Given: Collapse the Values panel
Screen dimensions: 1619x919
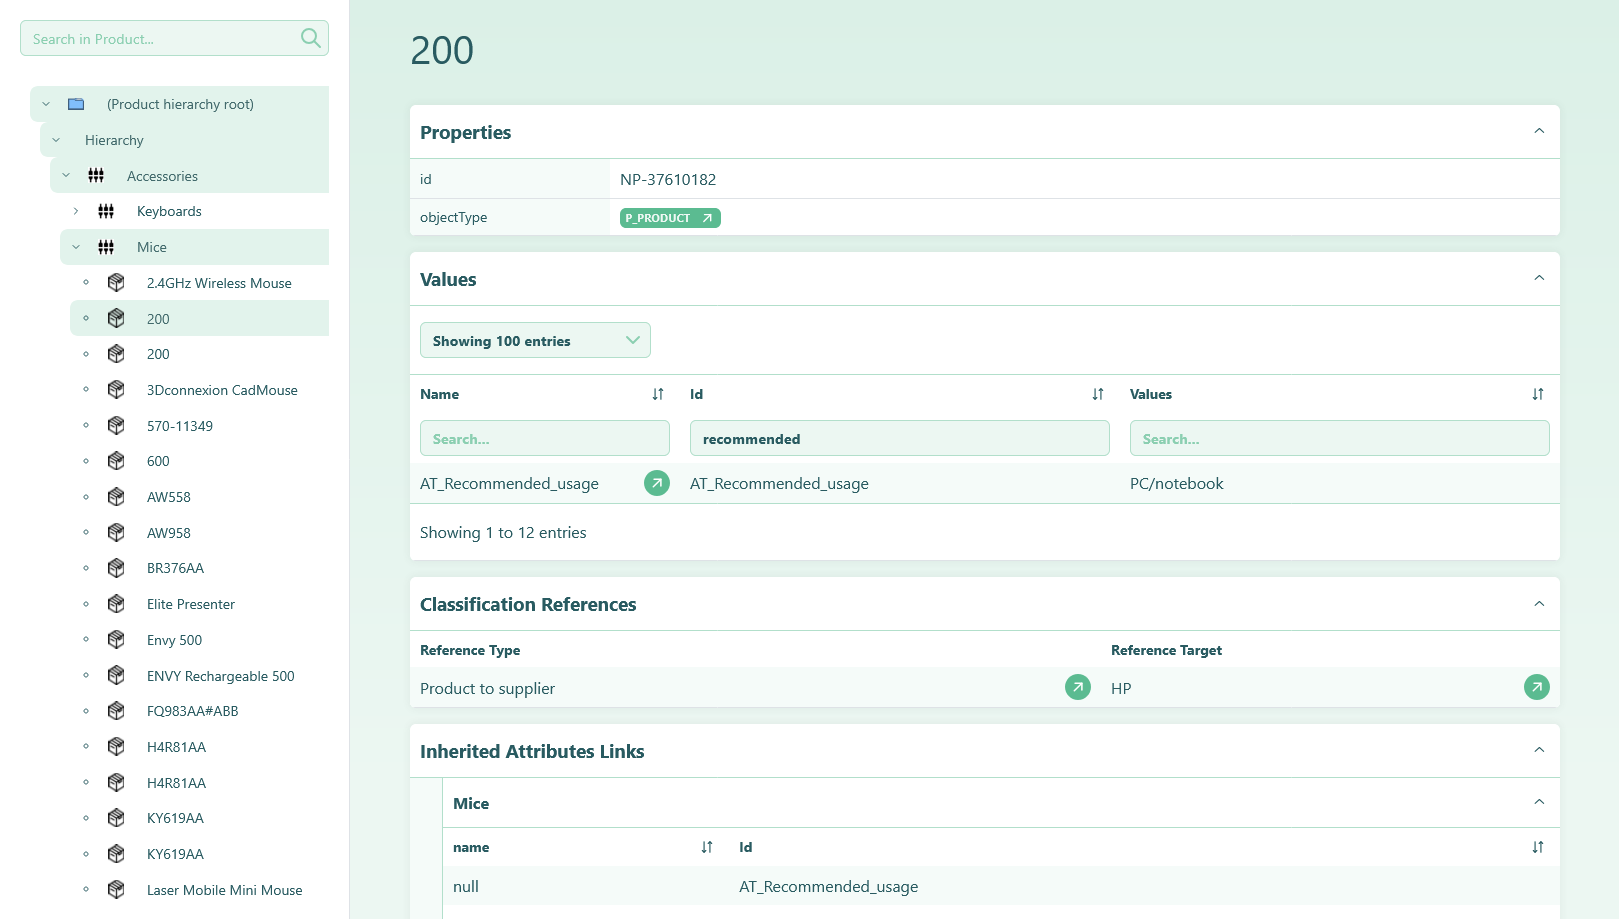Looking at the screenshot, I should [x=1539, y=278].
